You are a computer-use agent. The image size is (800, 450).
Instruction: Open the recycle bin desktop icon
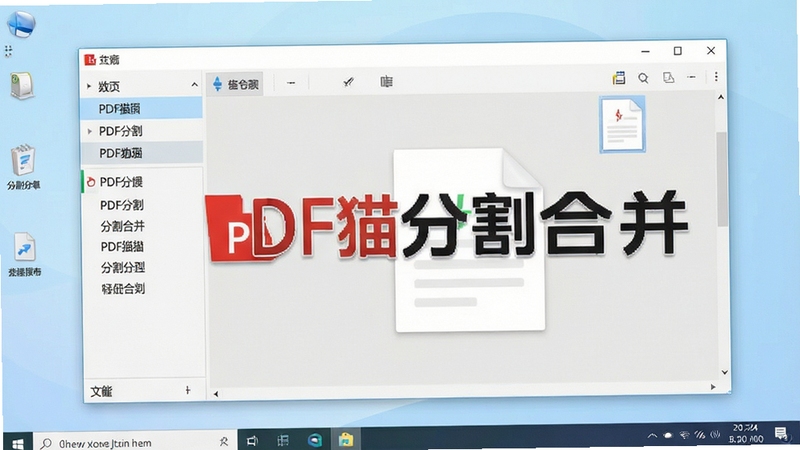point(22,86)
